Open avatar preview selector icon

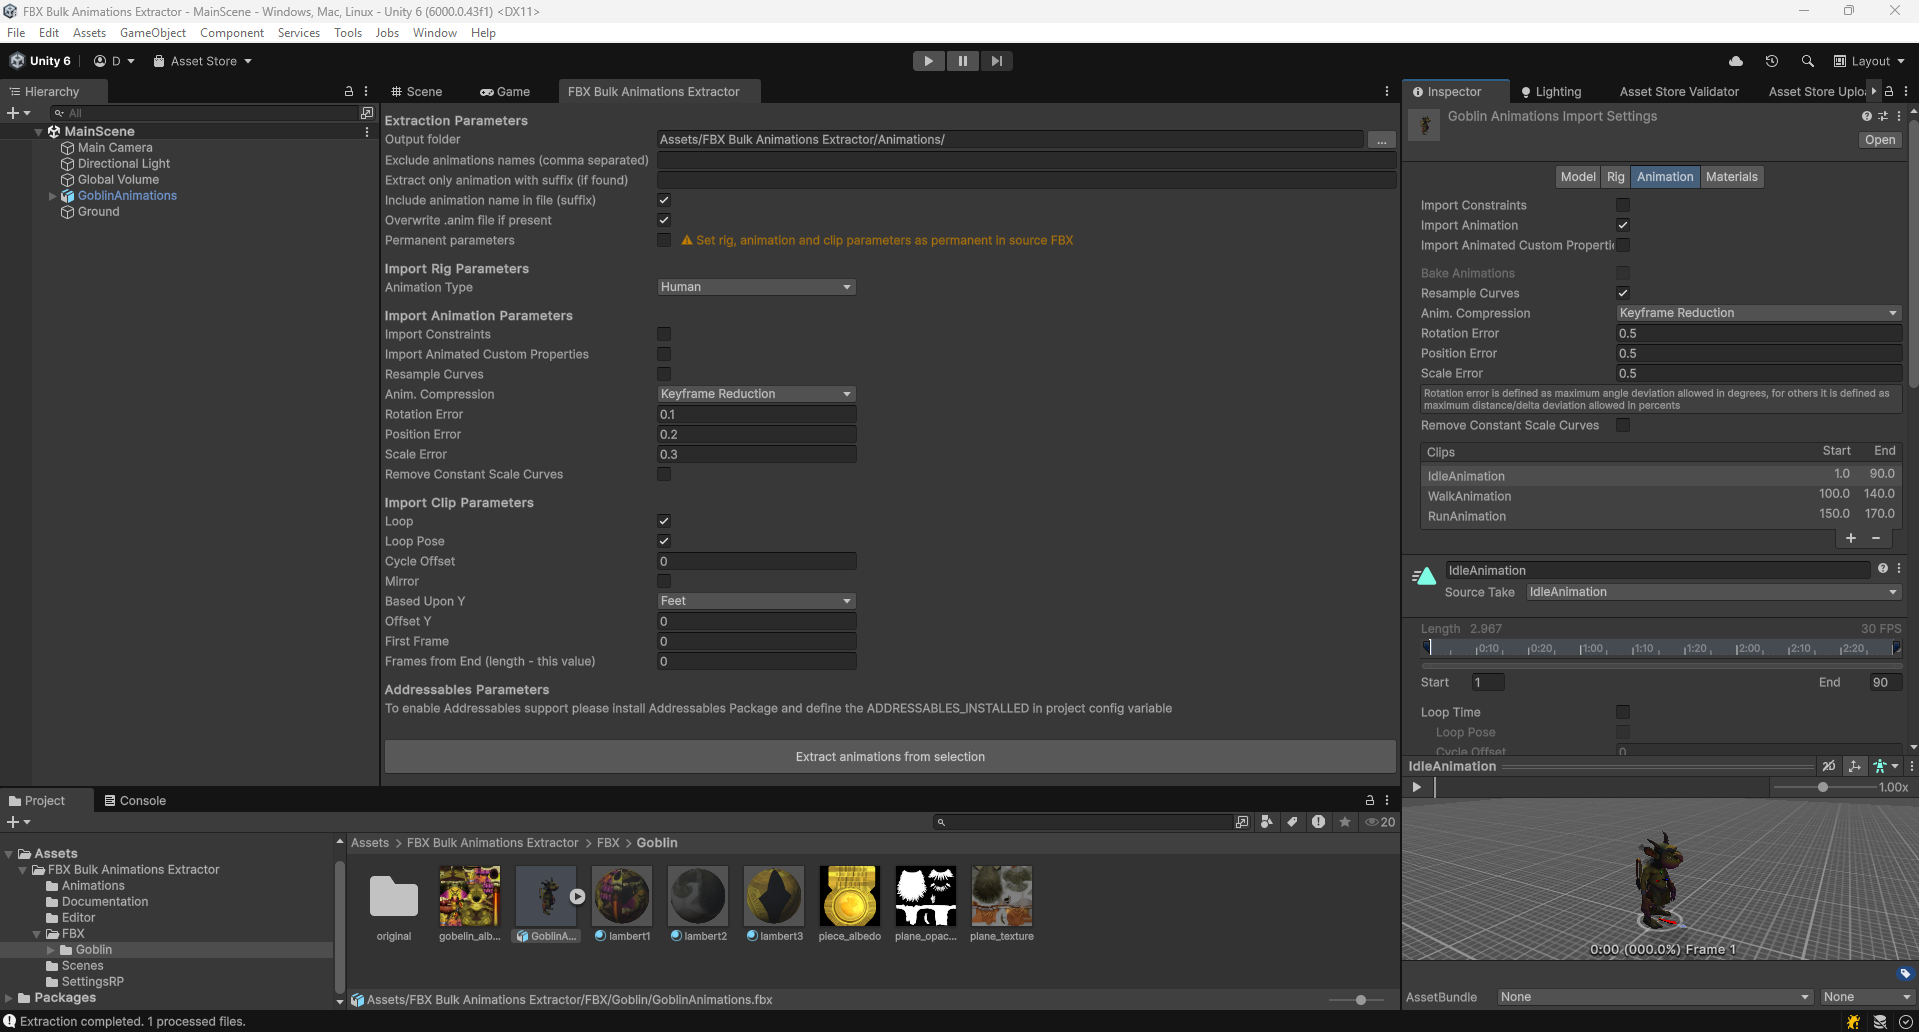1885,766
